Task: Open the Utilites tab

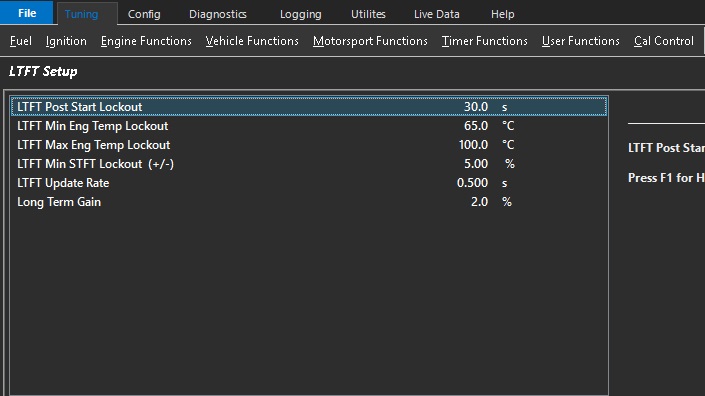Action: click(368, 14)
